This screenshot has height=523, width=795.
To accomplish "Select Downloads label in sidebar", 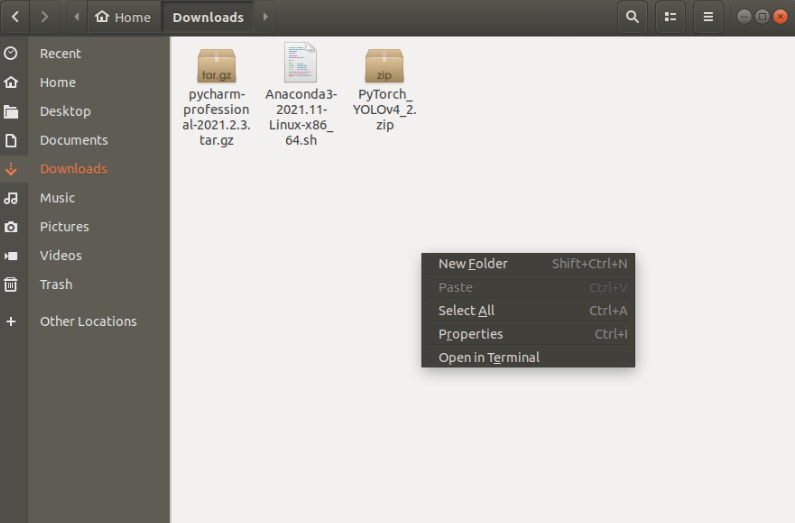I will (x=74, y=169).
